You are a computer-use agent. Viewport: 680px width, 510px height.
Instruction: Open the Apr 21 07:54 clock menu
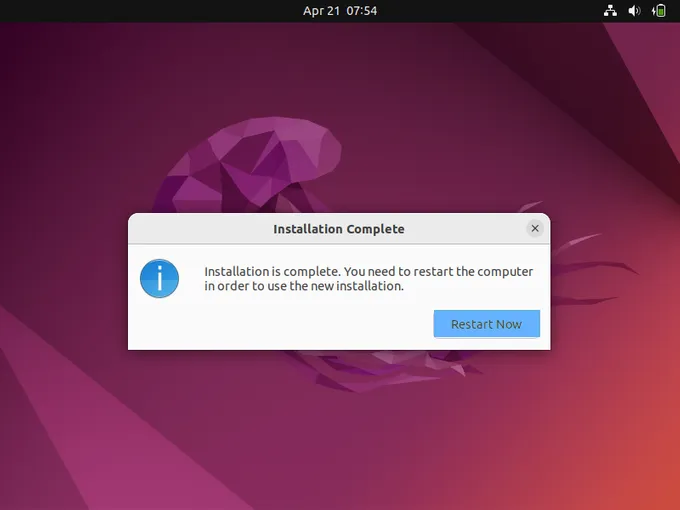click(x=340, y=11)
